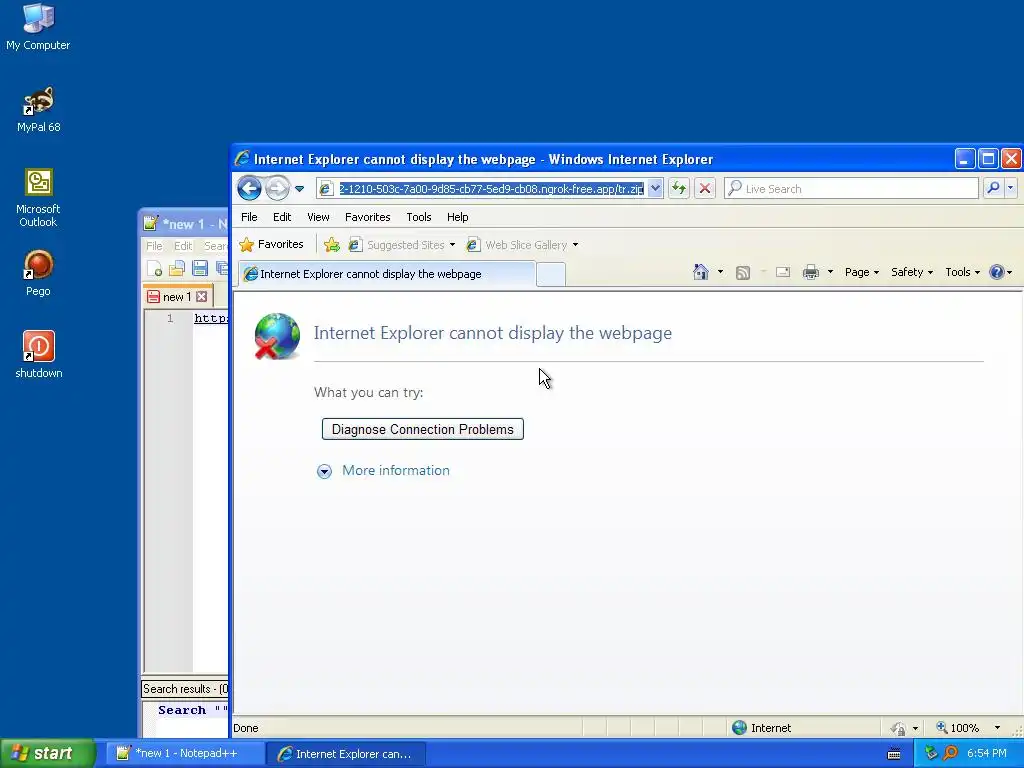Open the IE Edit menu
This screenshot has height=768, width=1024.
point(282,217)
